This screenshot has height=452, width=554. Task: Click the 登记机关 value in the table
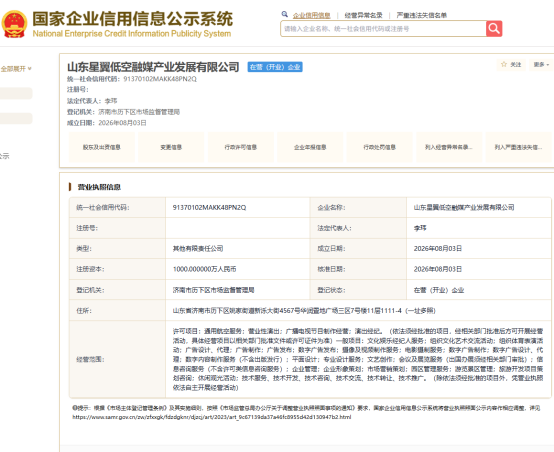pyautogui.click(x=213, y=290)
